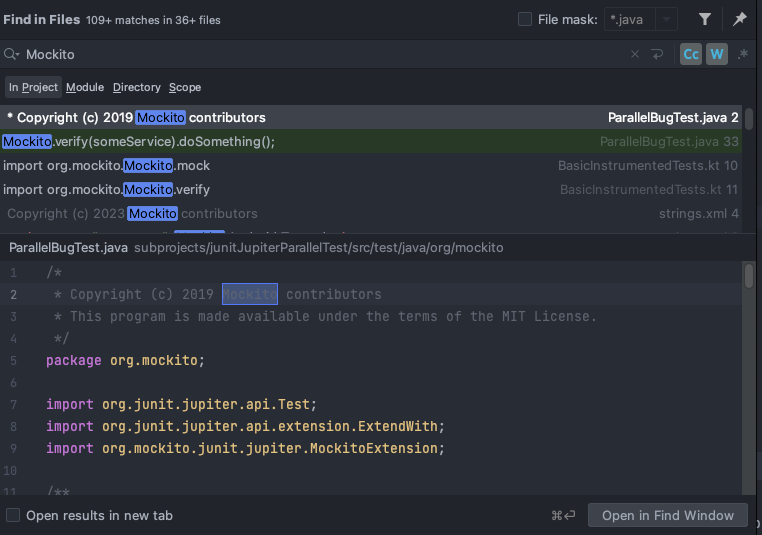This screenshot has height=535, width=762.
Task: Select import org.mockito.Mockito.verify result
Action: click(x=371, y=189)
